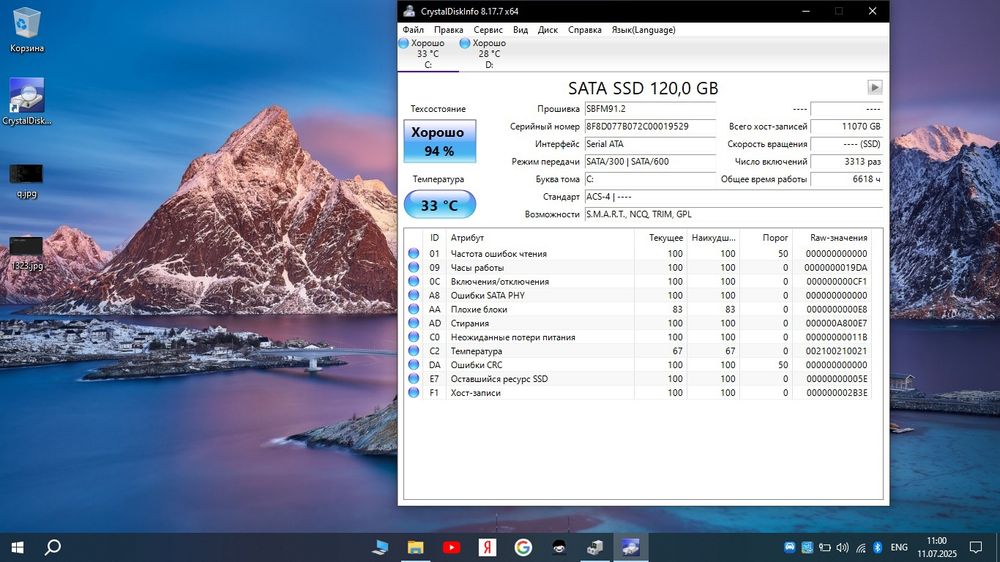Switch the ENG input language

coord(899,547)
